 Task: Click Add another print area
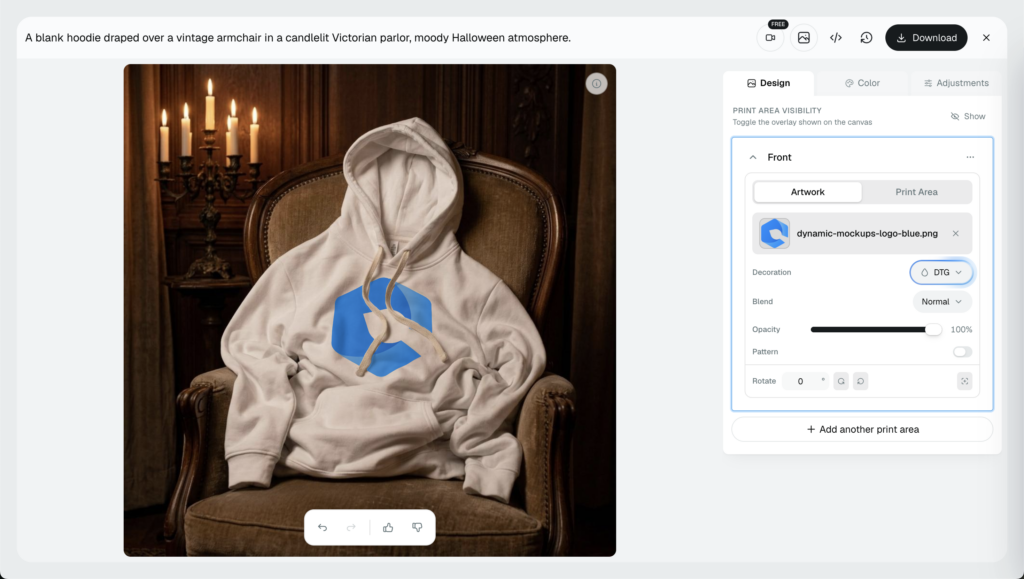click(862, 430)
